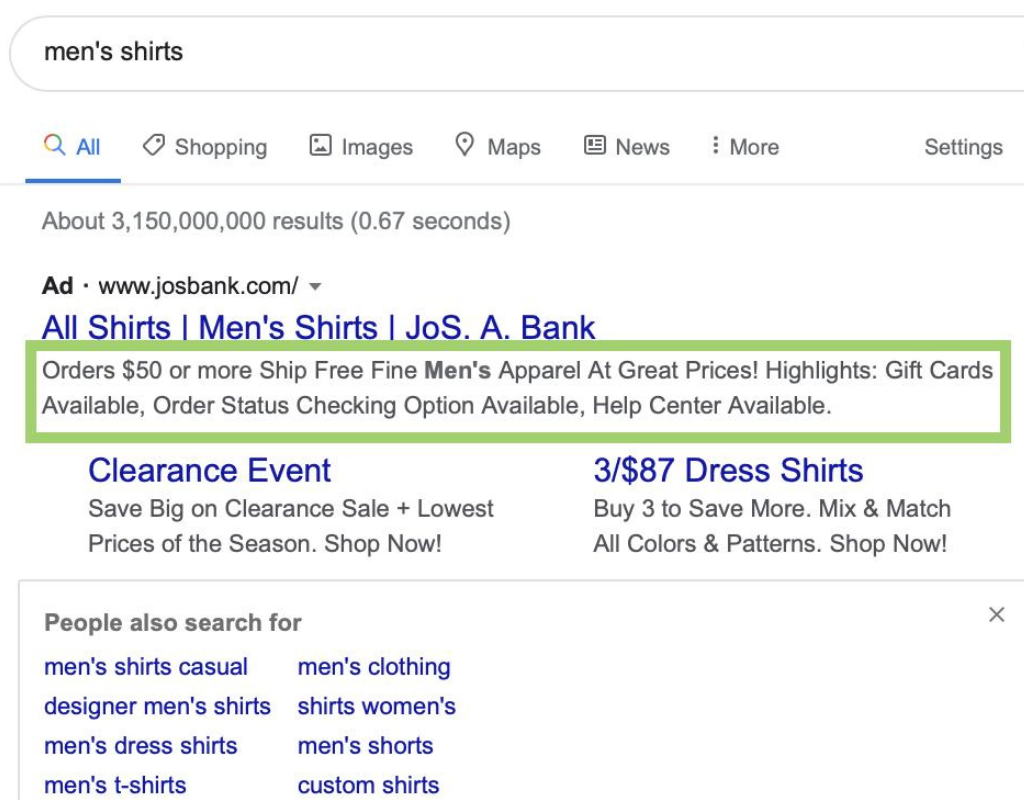Search for men's shirts casual
The width and height of the screenshot is (1024, 800).
coord(146,667)
